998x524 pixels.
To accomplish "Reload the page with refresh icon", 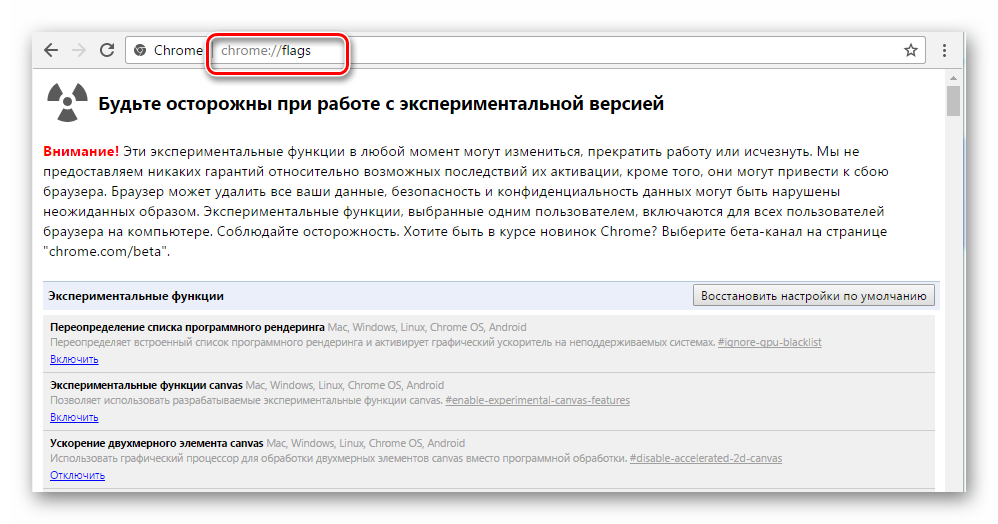I will pyautogui.click(x=107, y=50).
